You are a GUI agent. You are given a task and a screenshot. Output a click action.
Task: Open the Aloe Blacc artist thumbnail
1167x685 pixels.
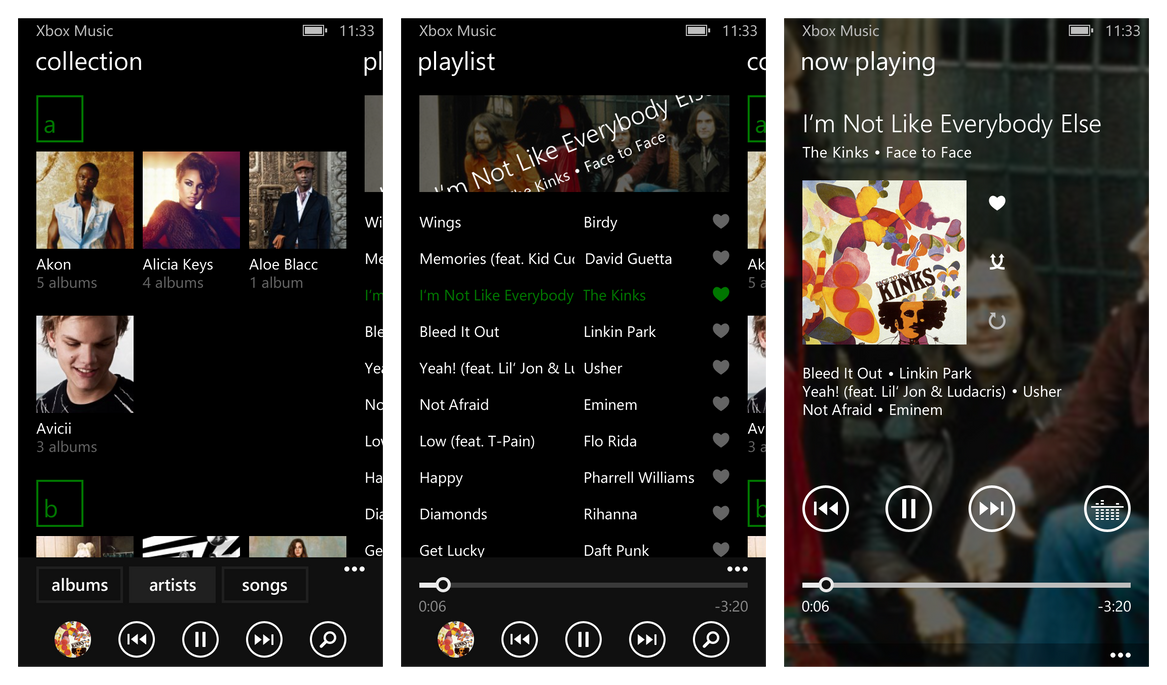tap(298, 200)
